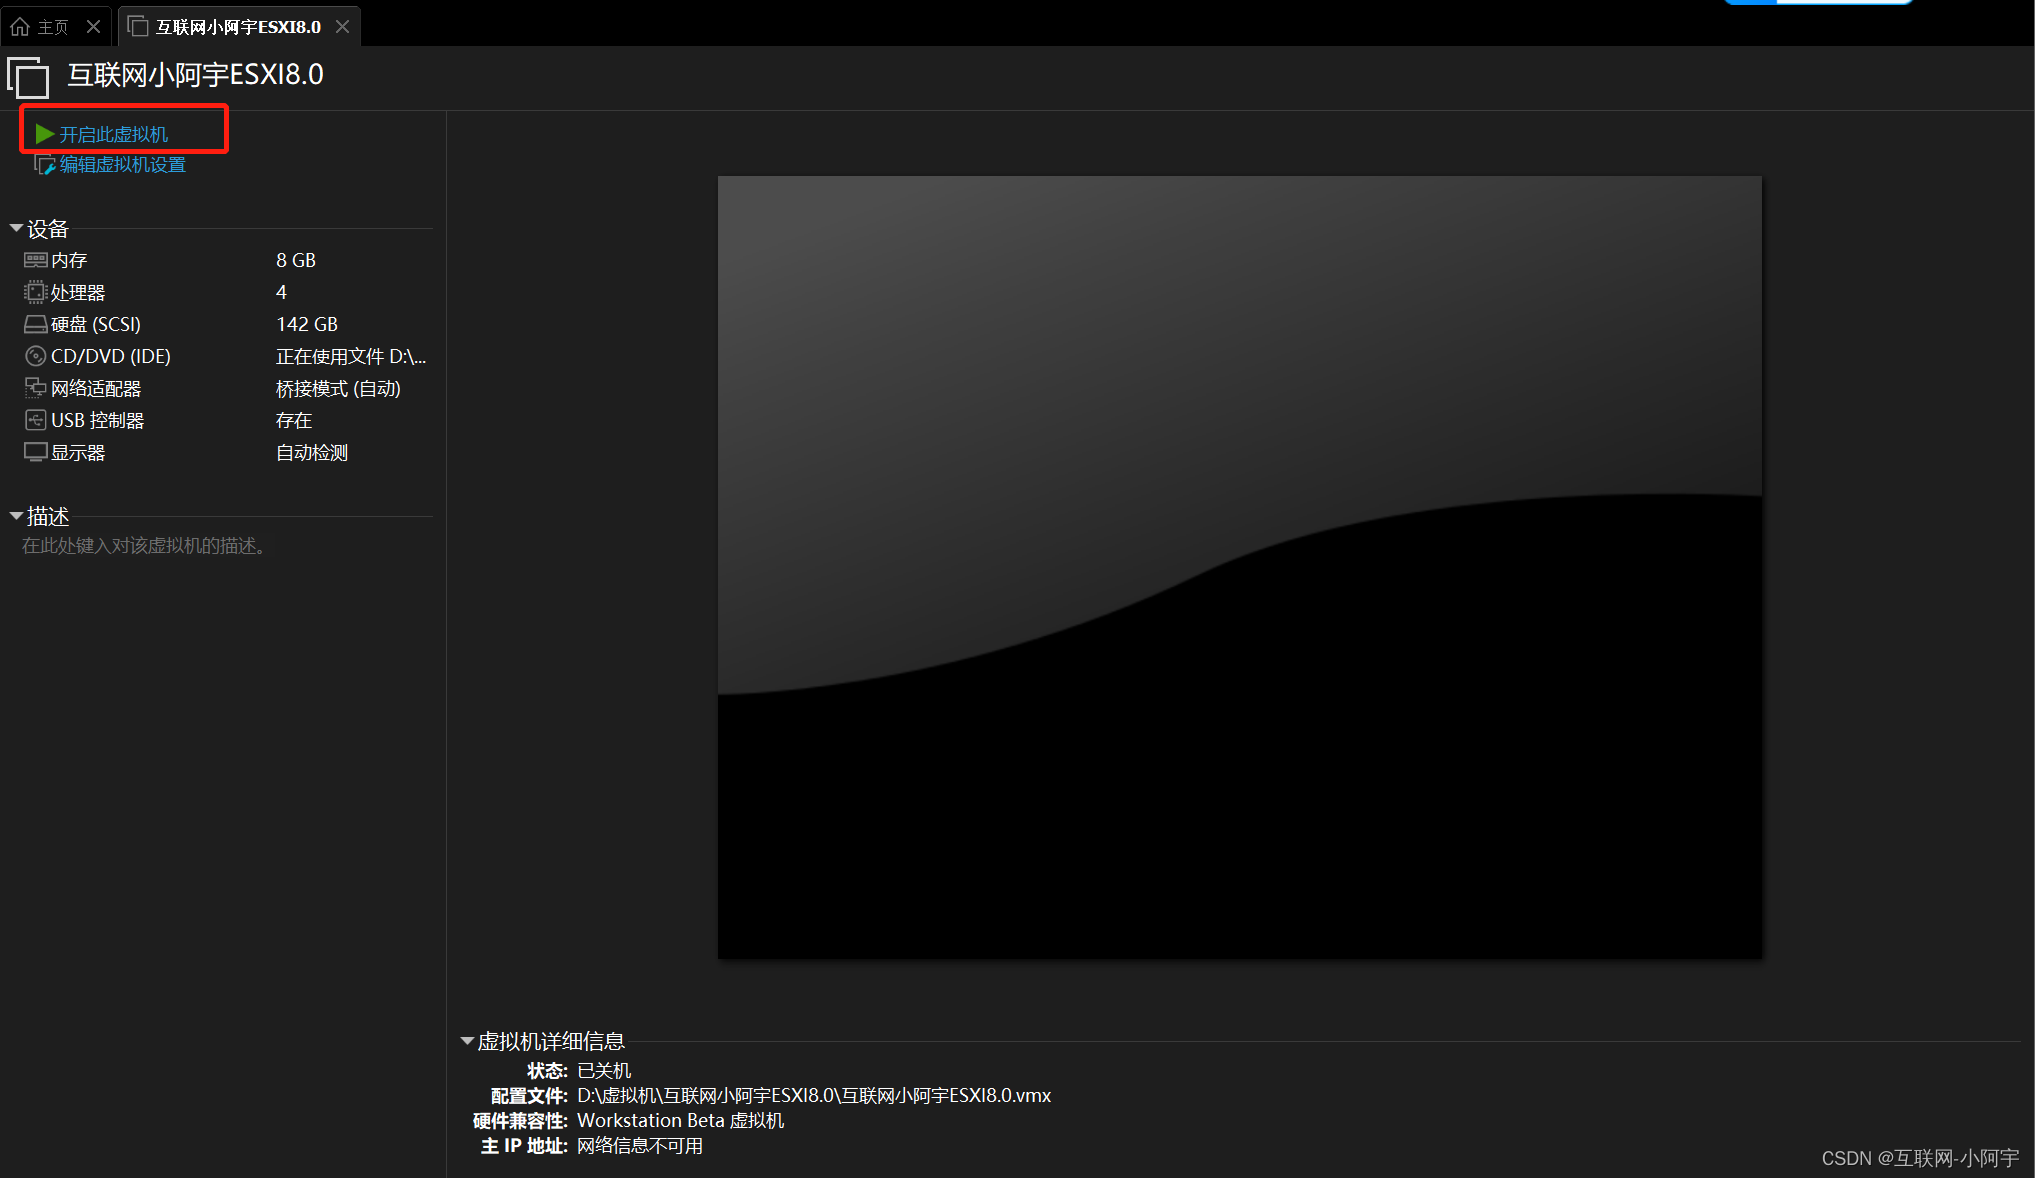The width and height of the screenshot is (2035, 1178).
Task: Click the processor (处理器) device icon
Action: tap(34, 292)
